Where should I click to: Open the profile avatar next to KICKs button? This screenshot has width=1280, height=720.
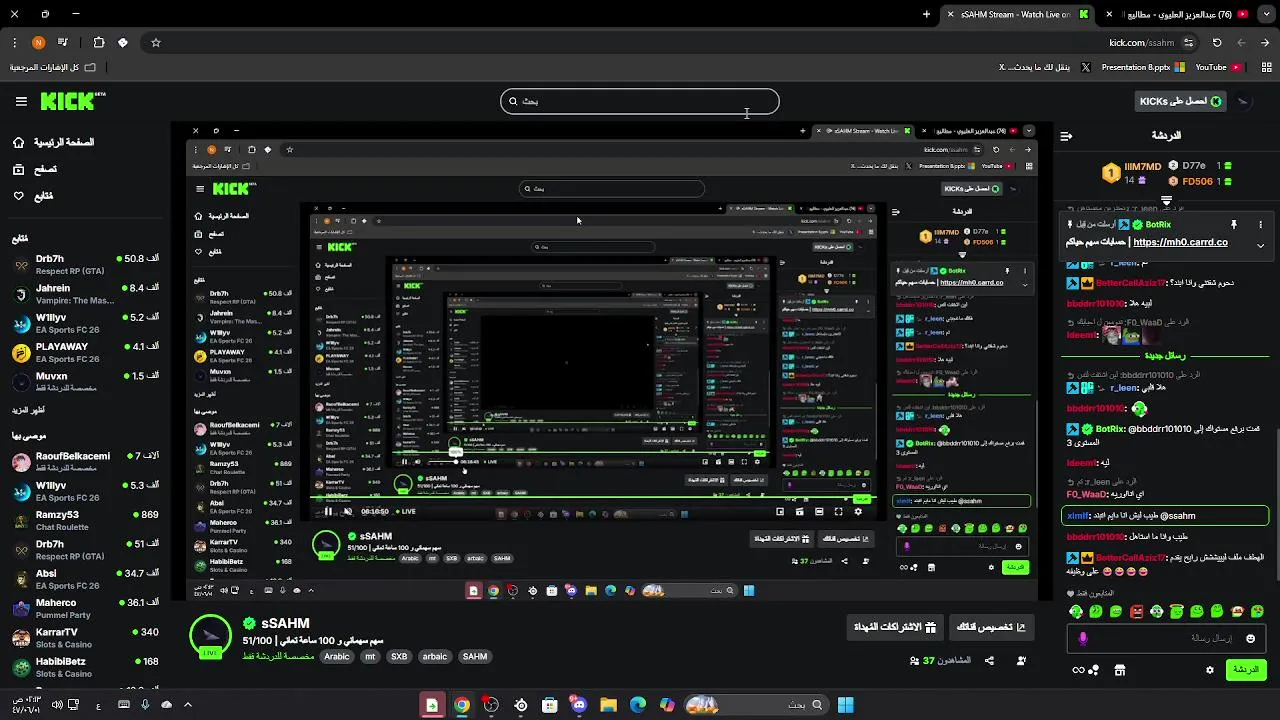coord(1244,101)
